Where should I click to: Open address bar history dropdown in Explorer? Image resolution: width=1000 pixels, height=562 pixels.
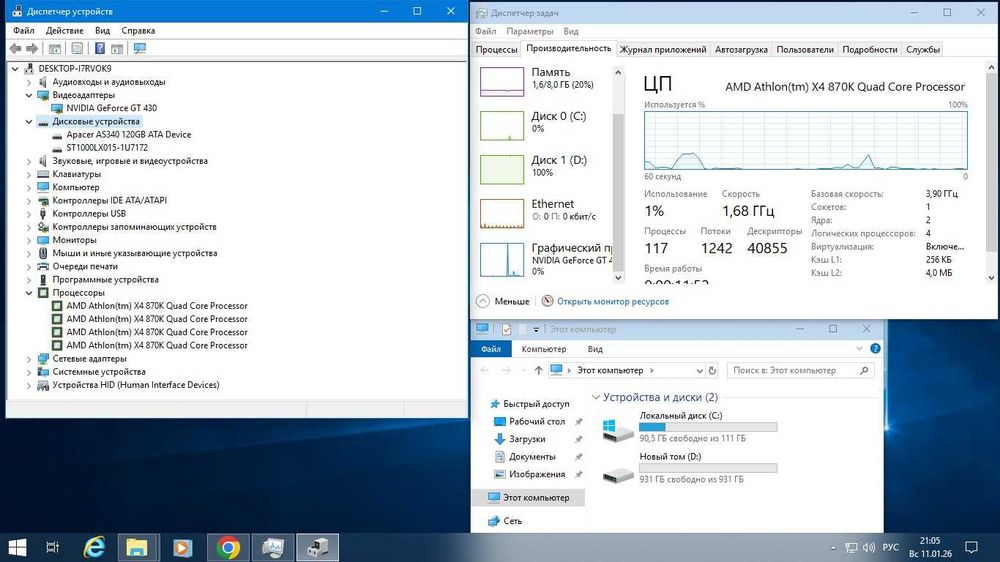[699, 371]
